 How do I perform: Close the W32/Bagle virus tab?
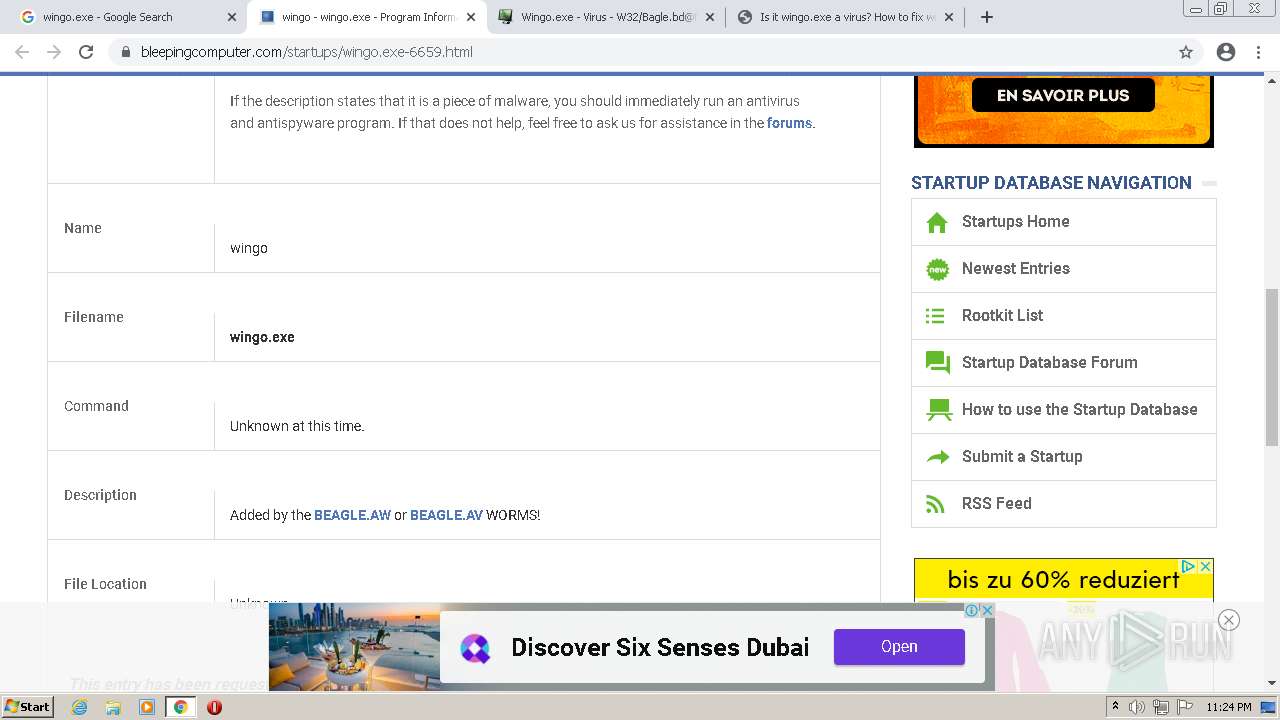coord(710,17)
